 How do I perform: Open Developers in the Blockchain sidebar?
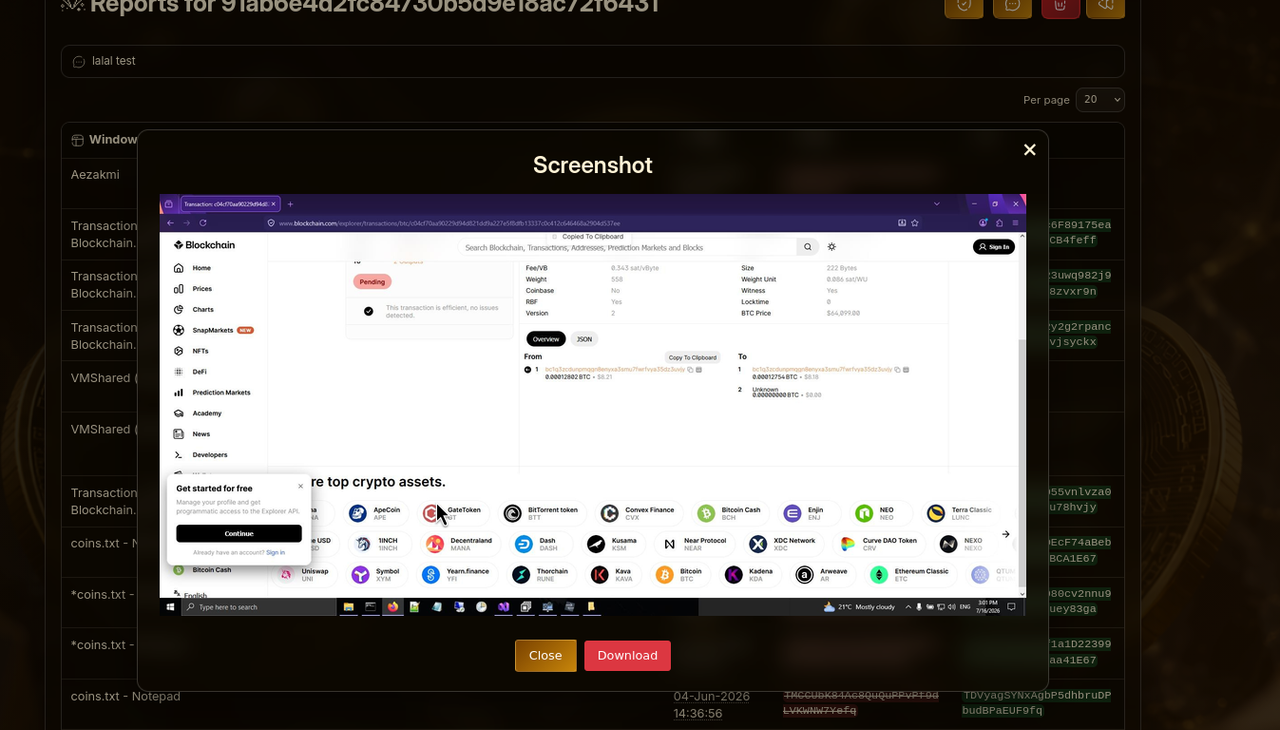coord(201,455)
